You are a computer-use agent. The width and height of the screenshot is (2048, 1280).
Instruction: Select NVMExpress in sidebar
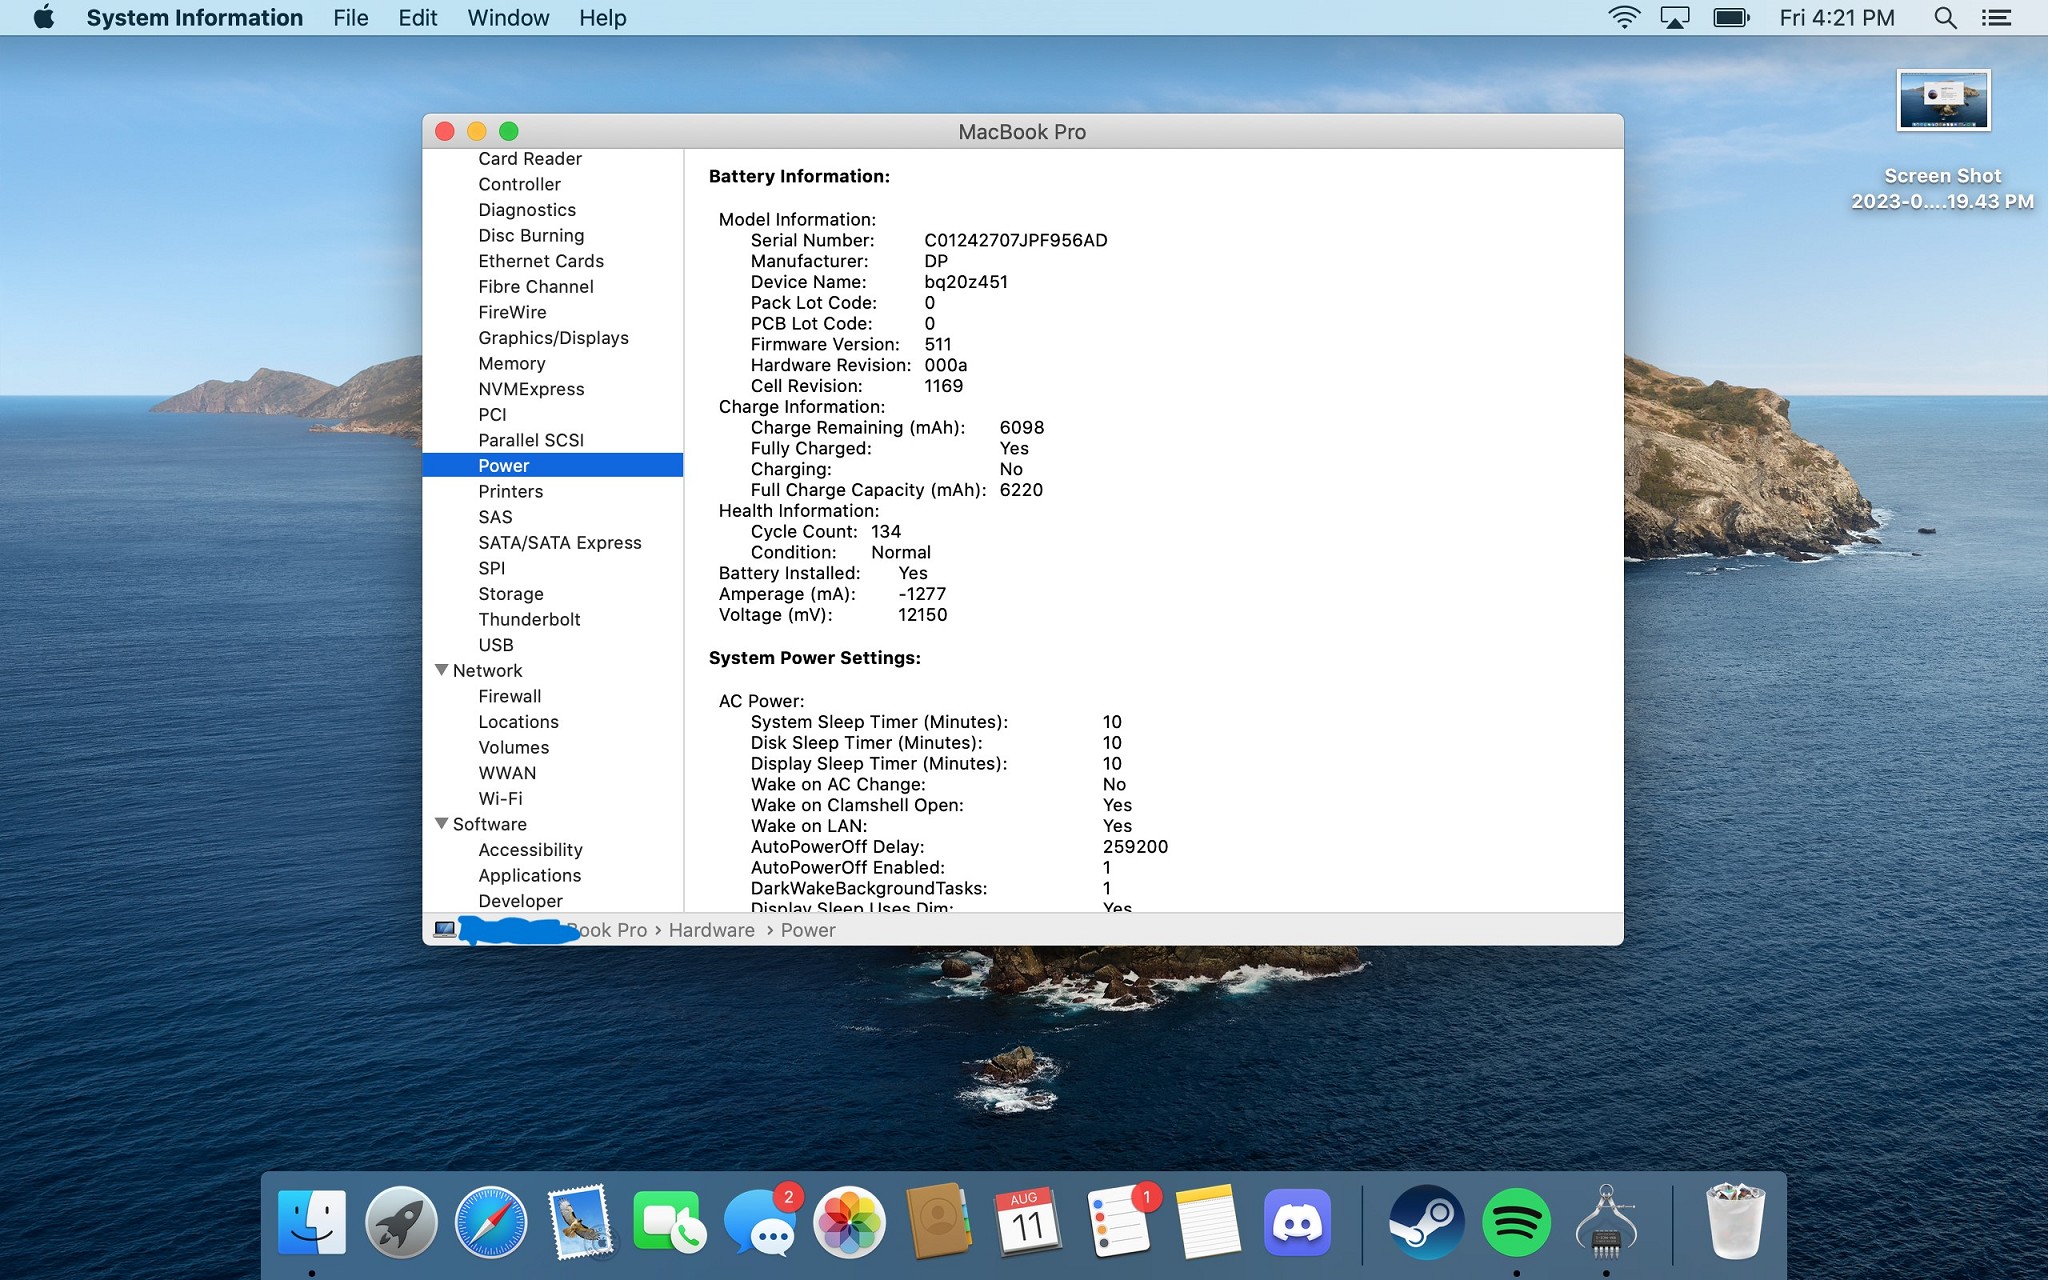tap(531, 389)
